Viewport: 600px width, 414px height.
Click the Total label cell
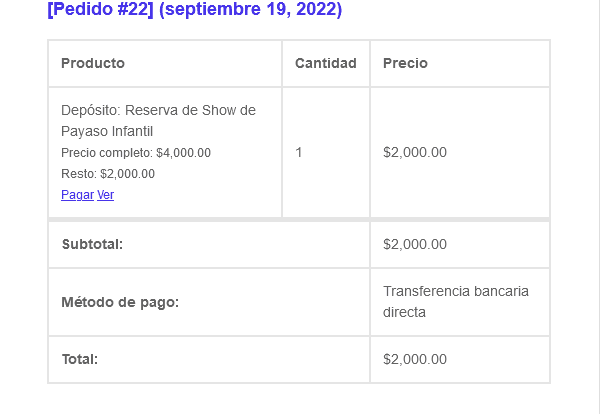tap(80, 359)
